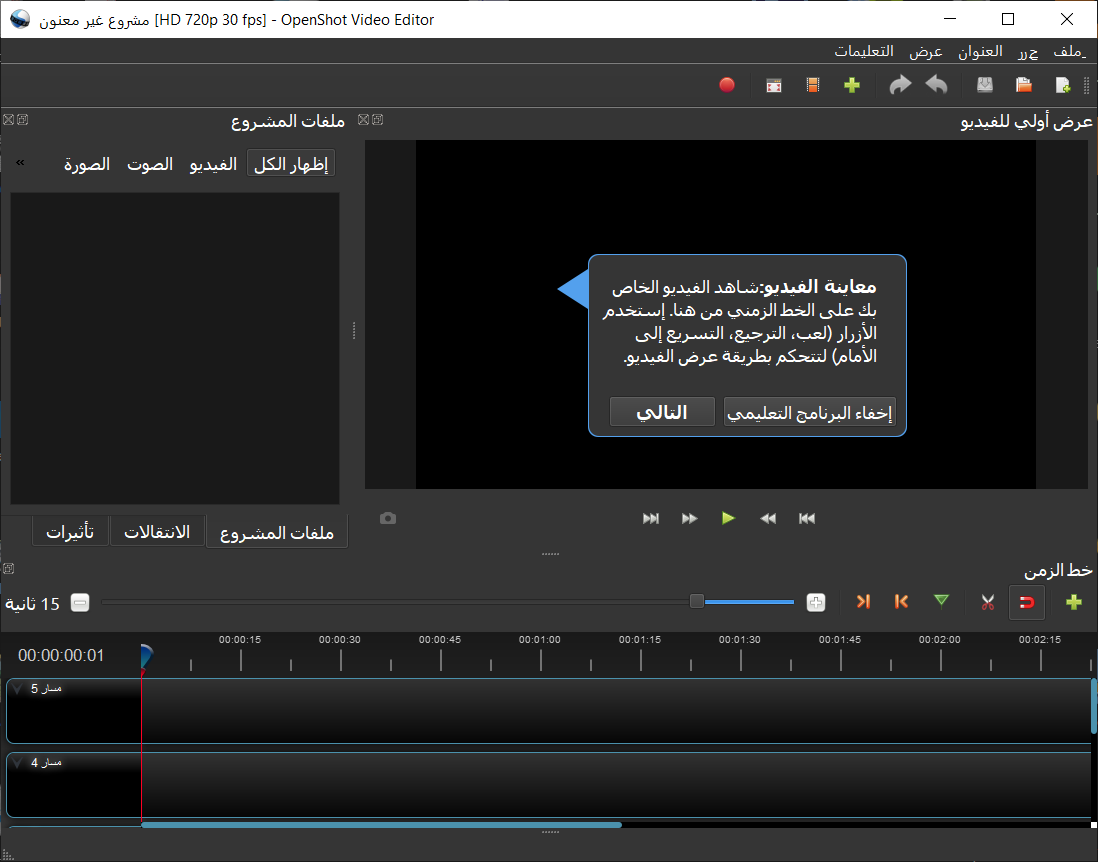Play the video preview
The width and height of the screenshot is (1098, 862).
728,518
